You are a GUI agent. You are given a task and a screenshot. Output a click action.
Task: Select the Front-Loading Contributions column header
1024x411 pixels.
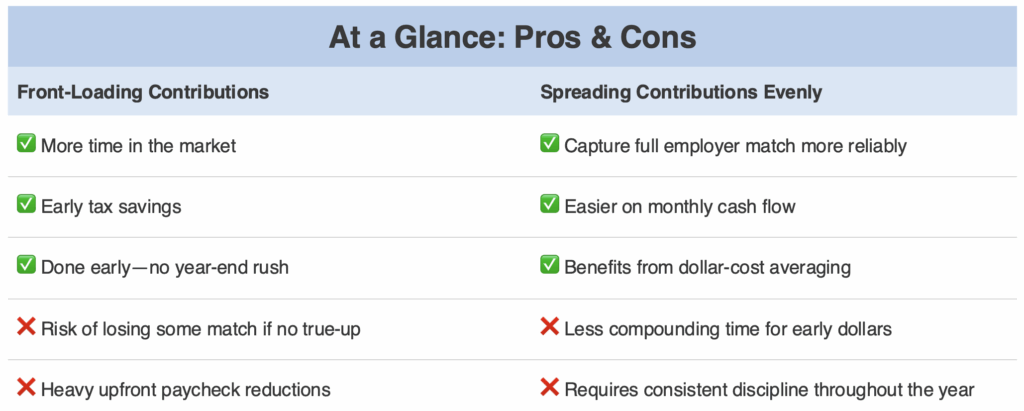143,92
